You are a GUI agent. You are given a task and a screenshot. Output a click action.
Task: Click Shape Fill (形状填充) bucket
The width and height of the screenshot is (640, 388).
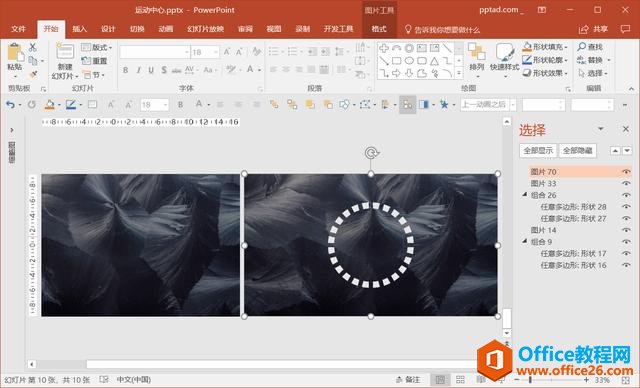527,47
